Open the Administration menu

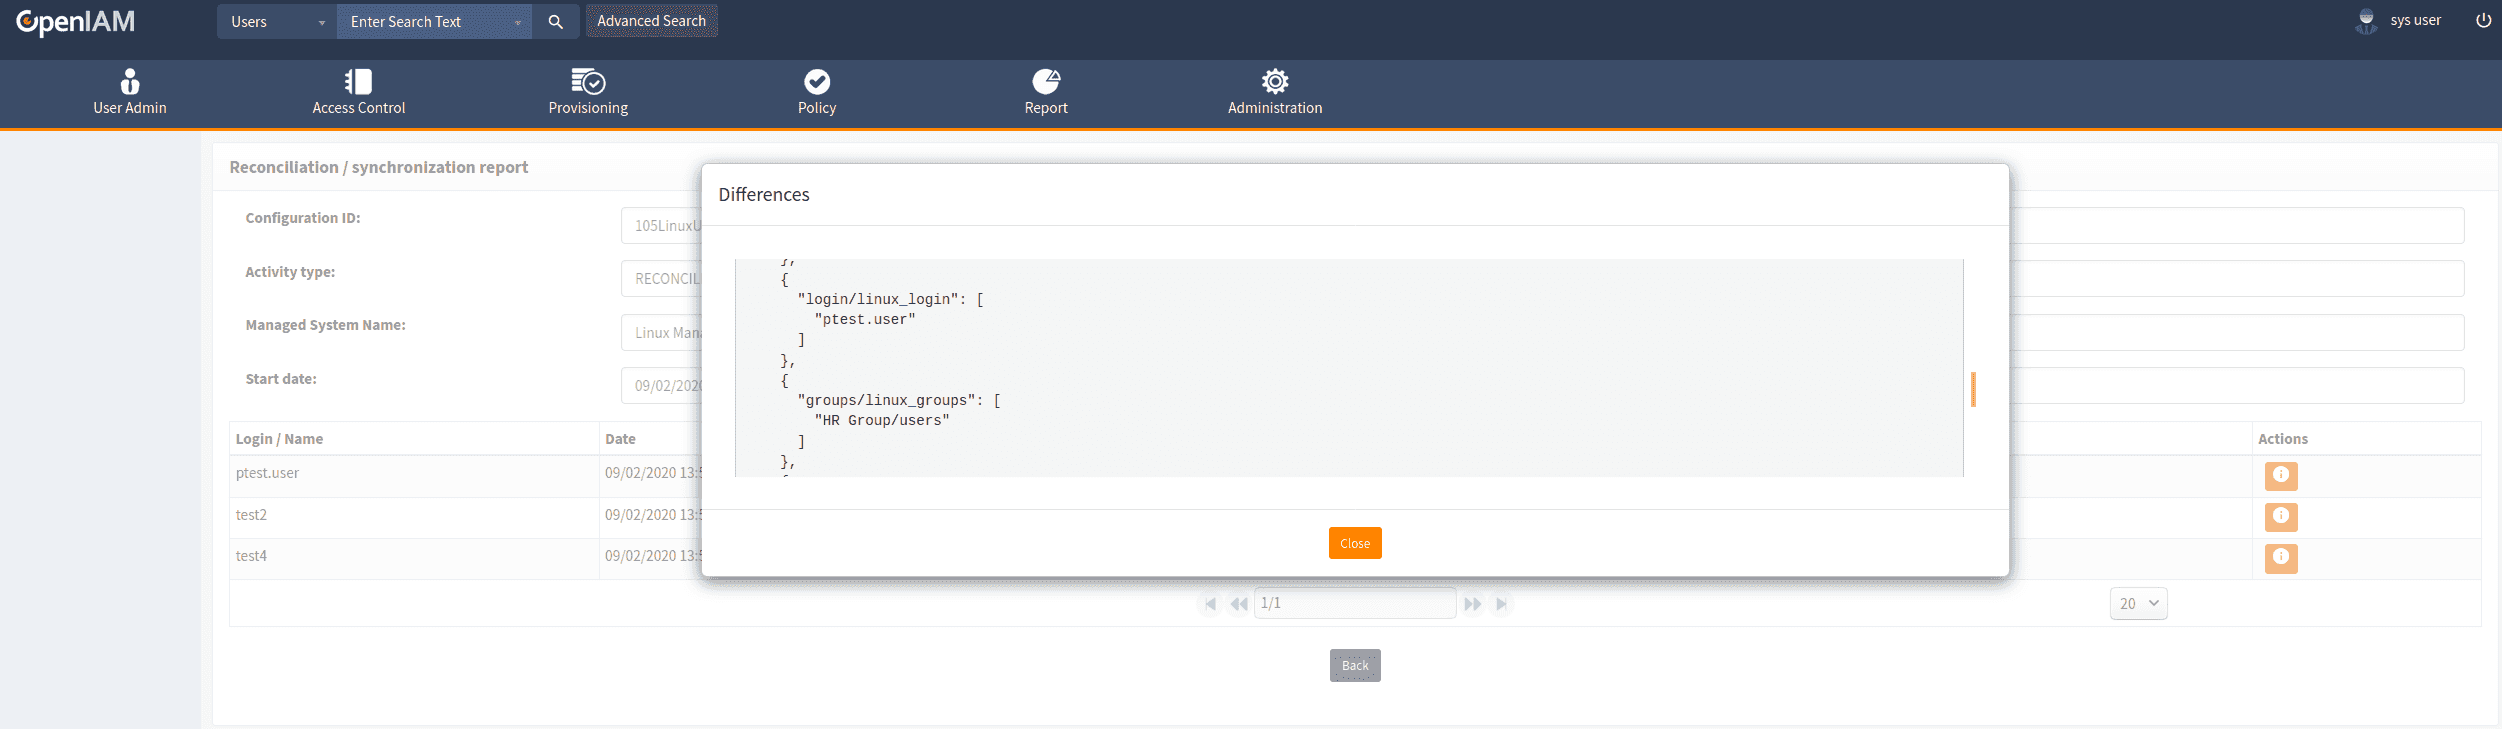1274,92
